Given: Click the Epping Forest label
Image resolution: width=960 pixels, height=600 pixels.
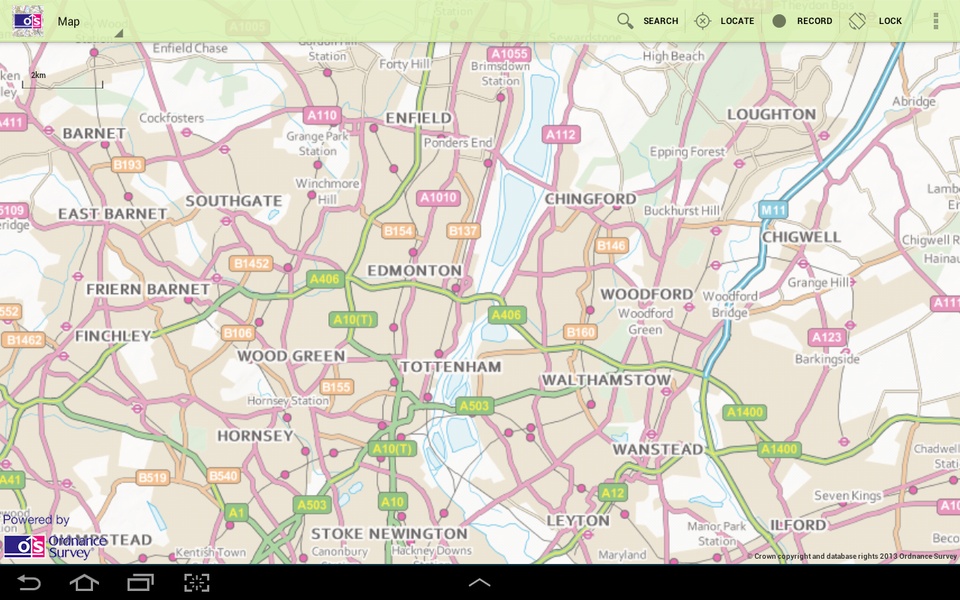Looking at the screenshot, I should (687, 152).
